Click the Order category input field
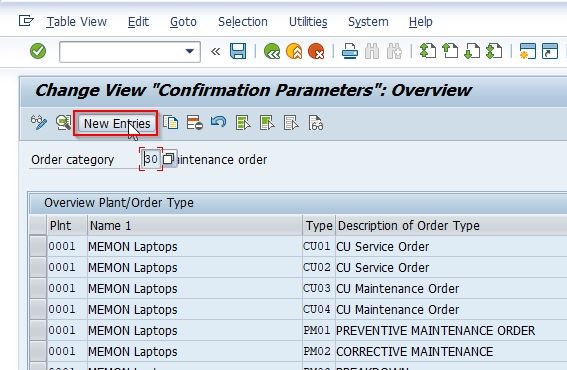This screenshot has height=370, width=567. click(151, 159)
